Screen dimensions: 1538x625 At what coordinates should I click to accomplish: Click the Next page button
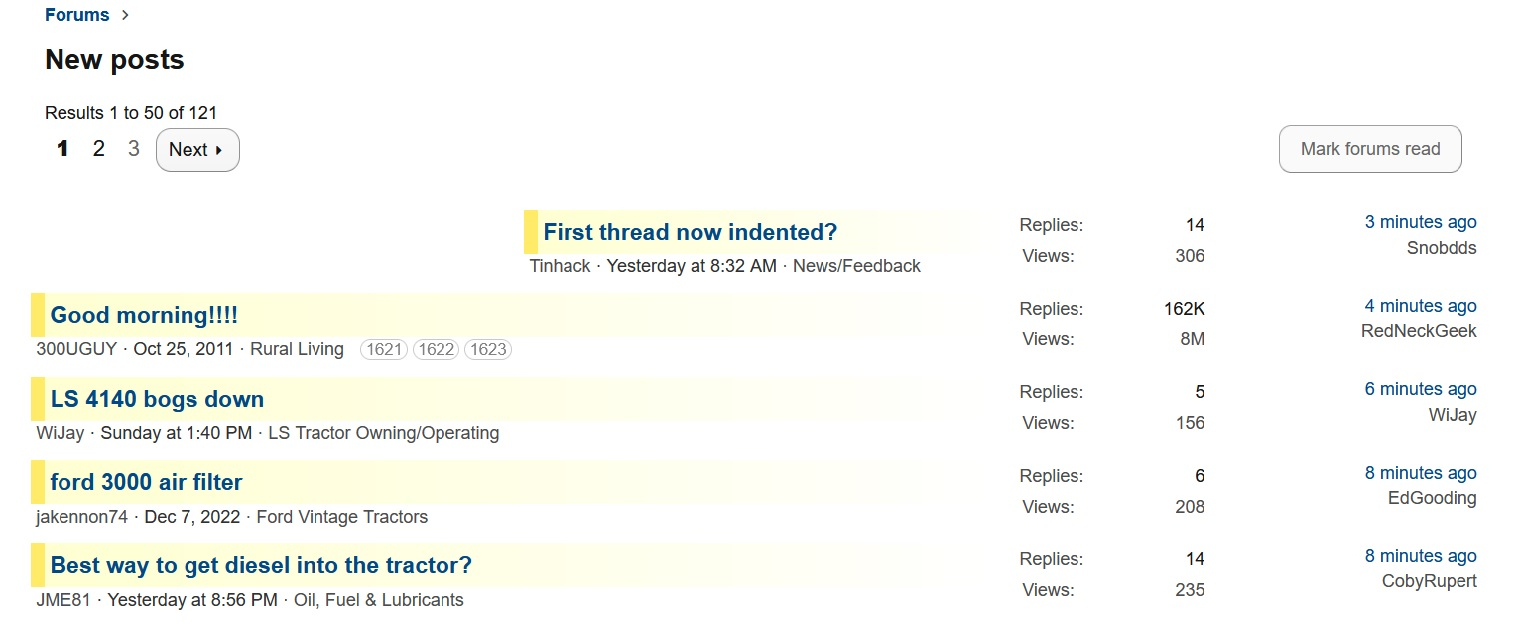(x=197, y=150)
